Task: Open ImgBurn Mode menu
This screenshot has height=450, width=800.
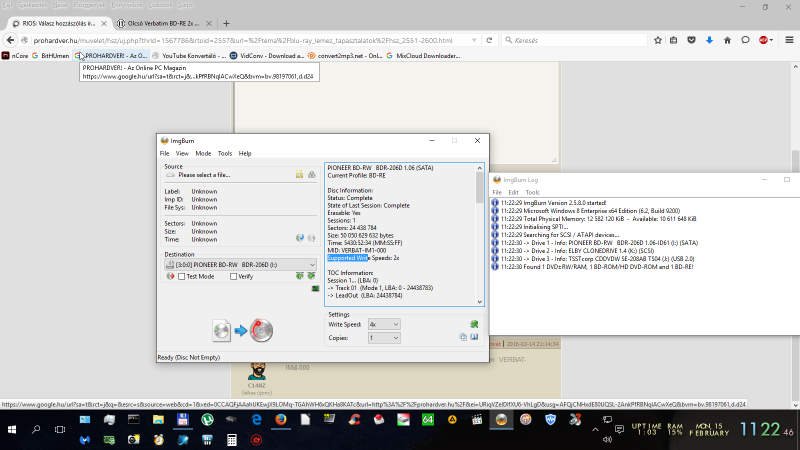Action: tap(203, 153)
